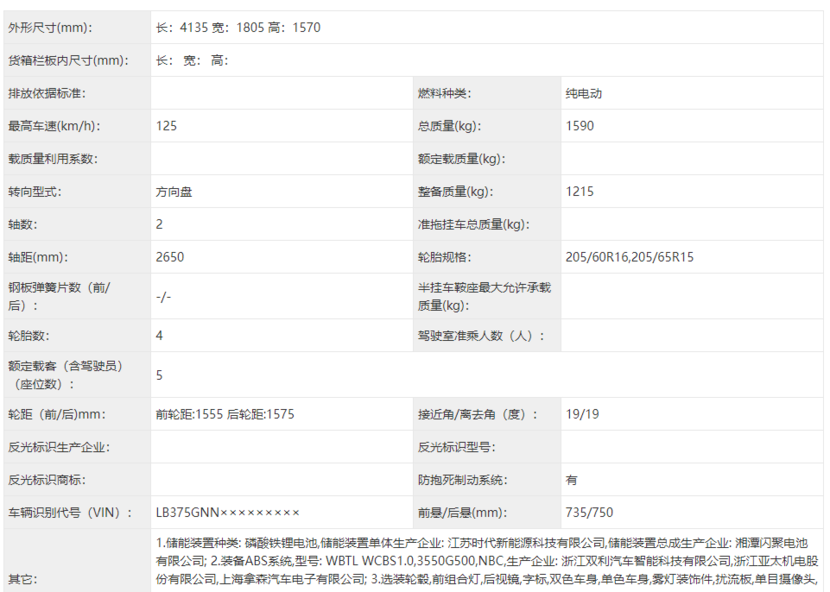Click the 准拖挂车总质量(kg) label
The height and width of the screenshot is (592, 830).
[473, 225]
